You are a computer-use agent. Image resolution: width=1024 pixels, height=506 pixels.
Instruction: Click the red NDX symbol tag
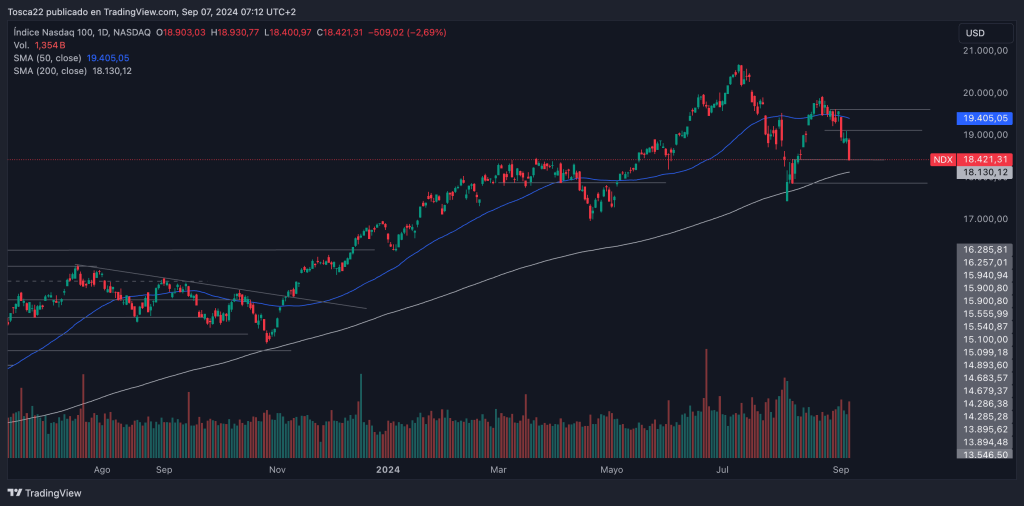(x=941, y=160)
